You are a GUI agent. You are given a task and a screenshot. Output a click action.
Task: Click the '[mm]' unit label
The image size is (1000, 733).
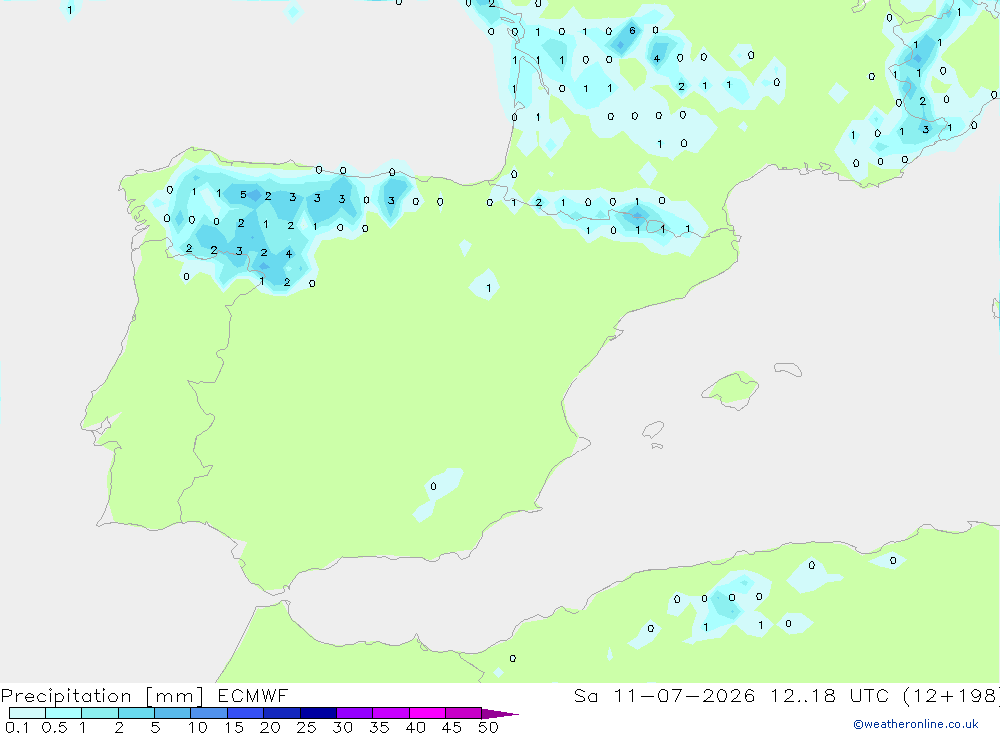point(175,696)
